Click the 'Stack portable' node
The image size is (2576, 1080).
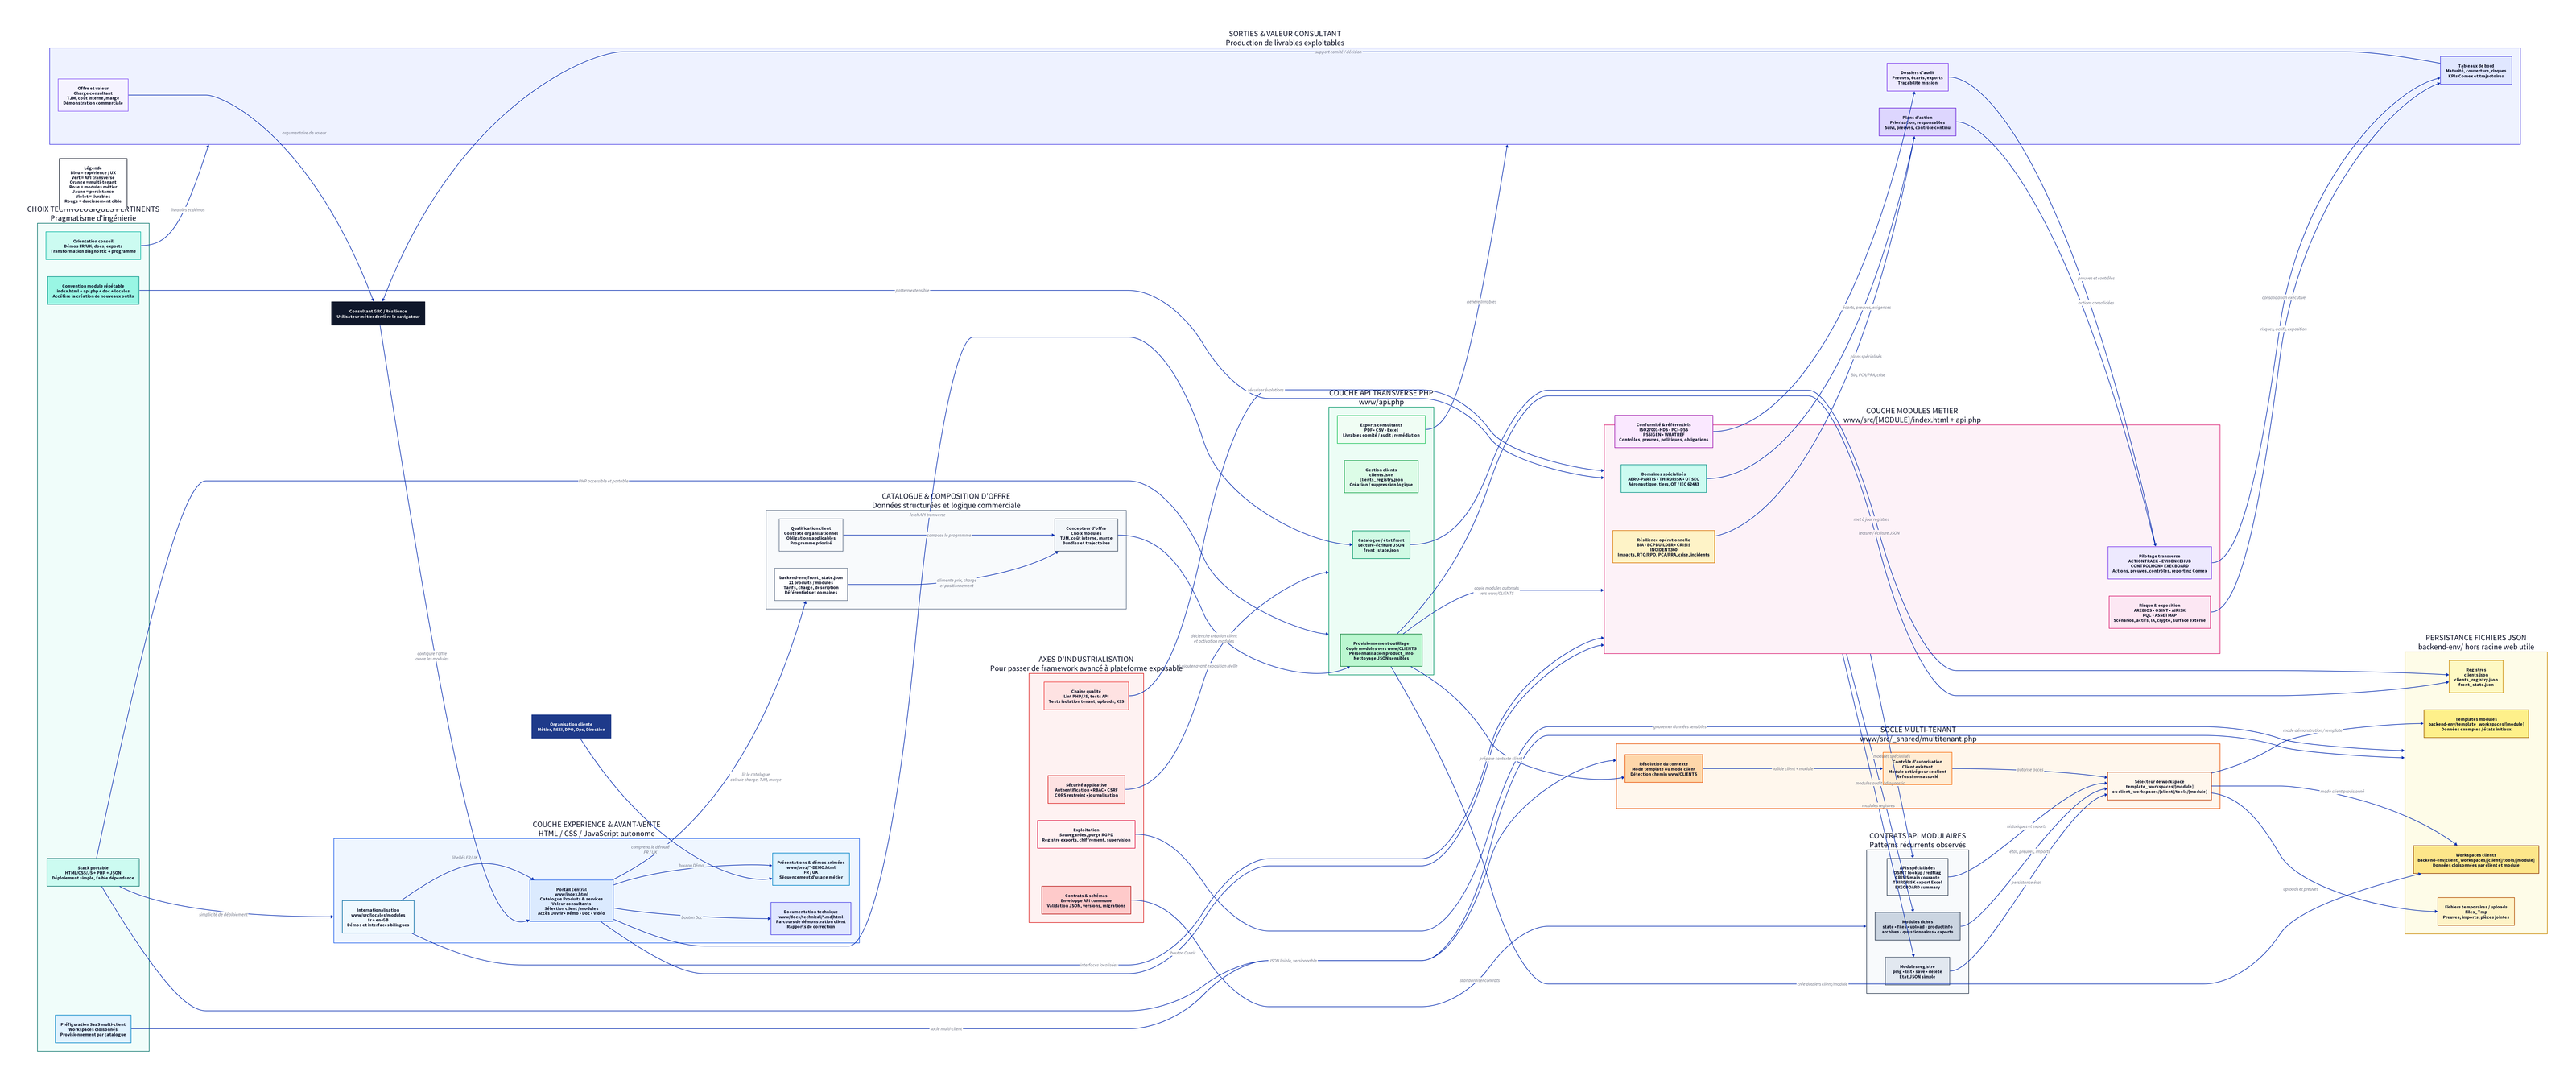point(93,872)
